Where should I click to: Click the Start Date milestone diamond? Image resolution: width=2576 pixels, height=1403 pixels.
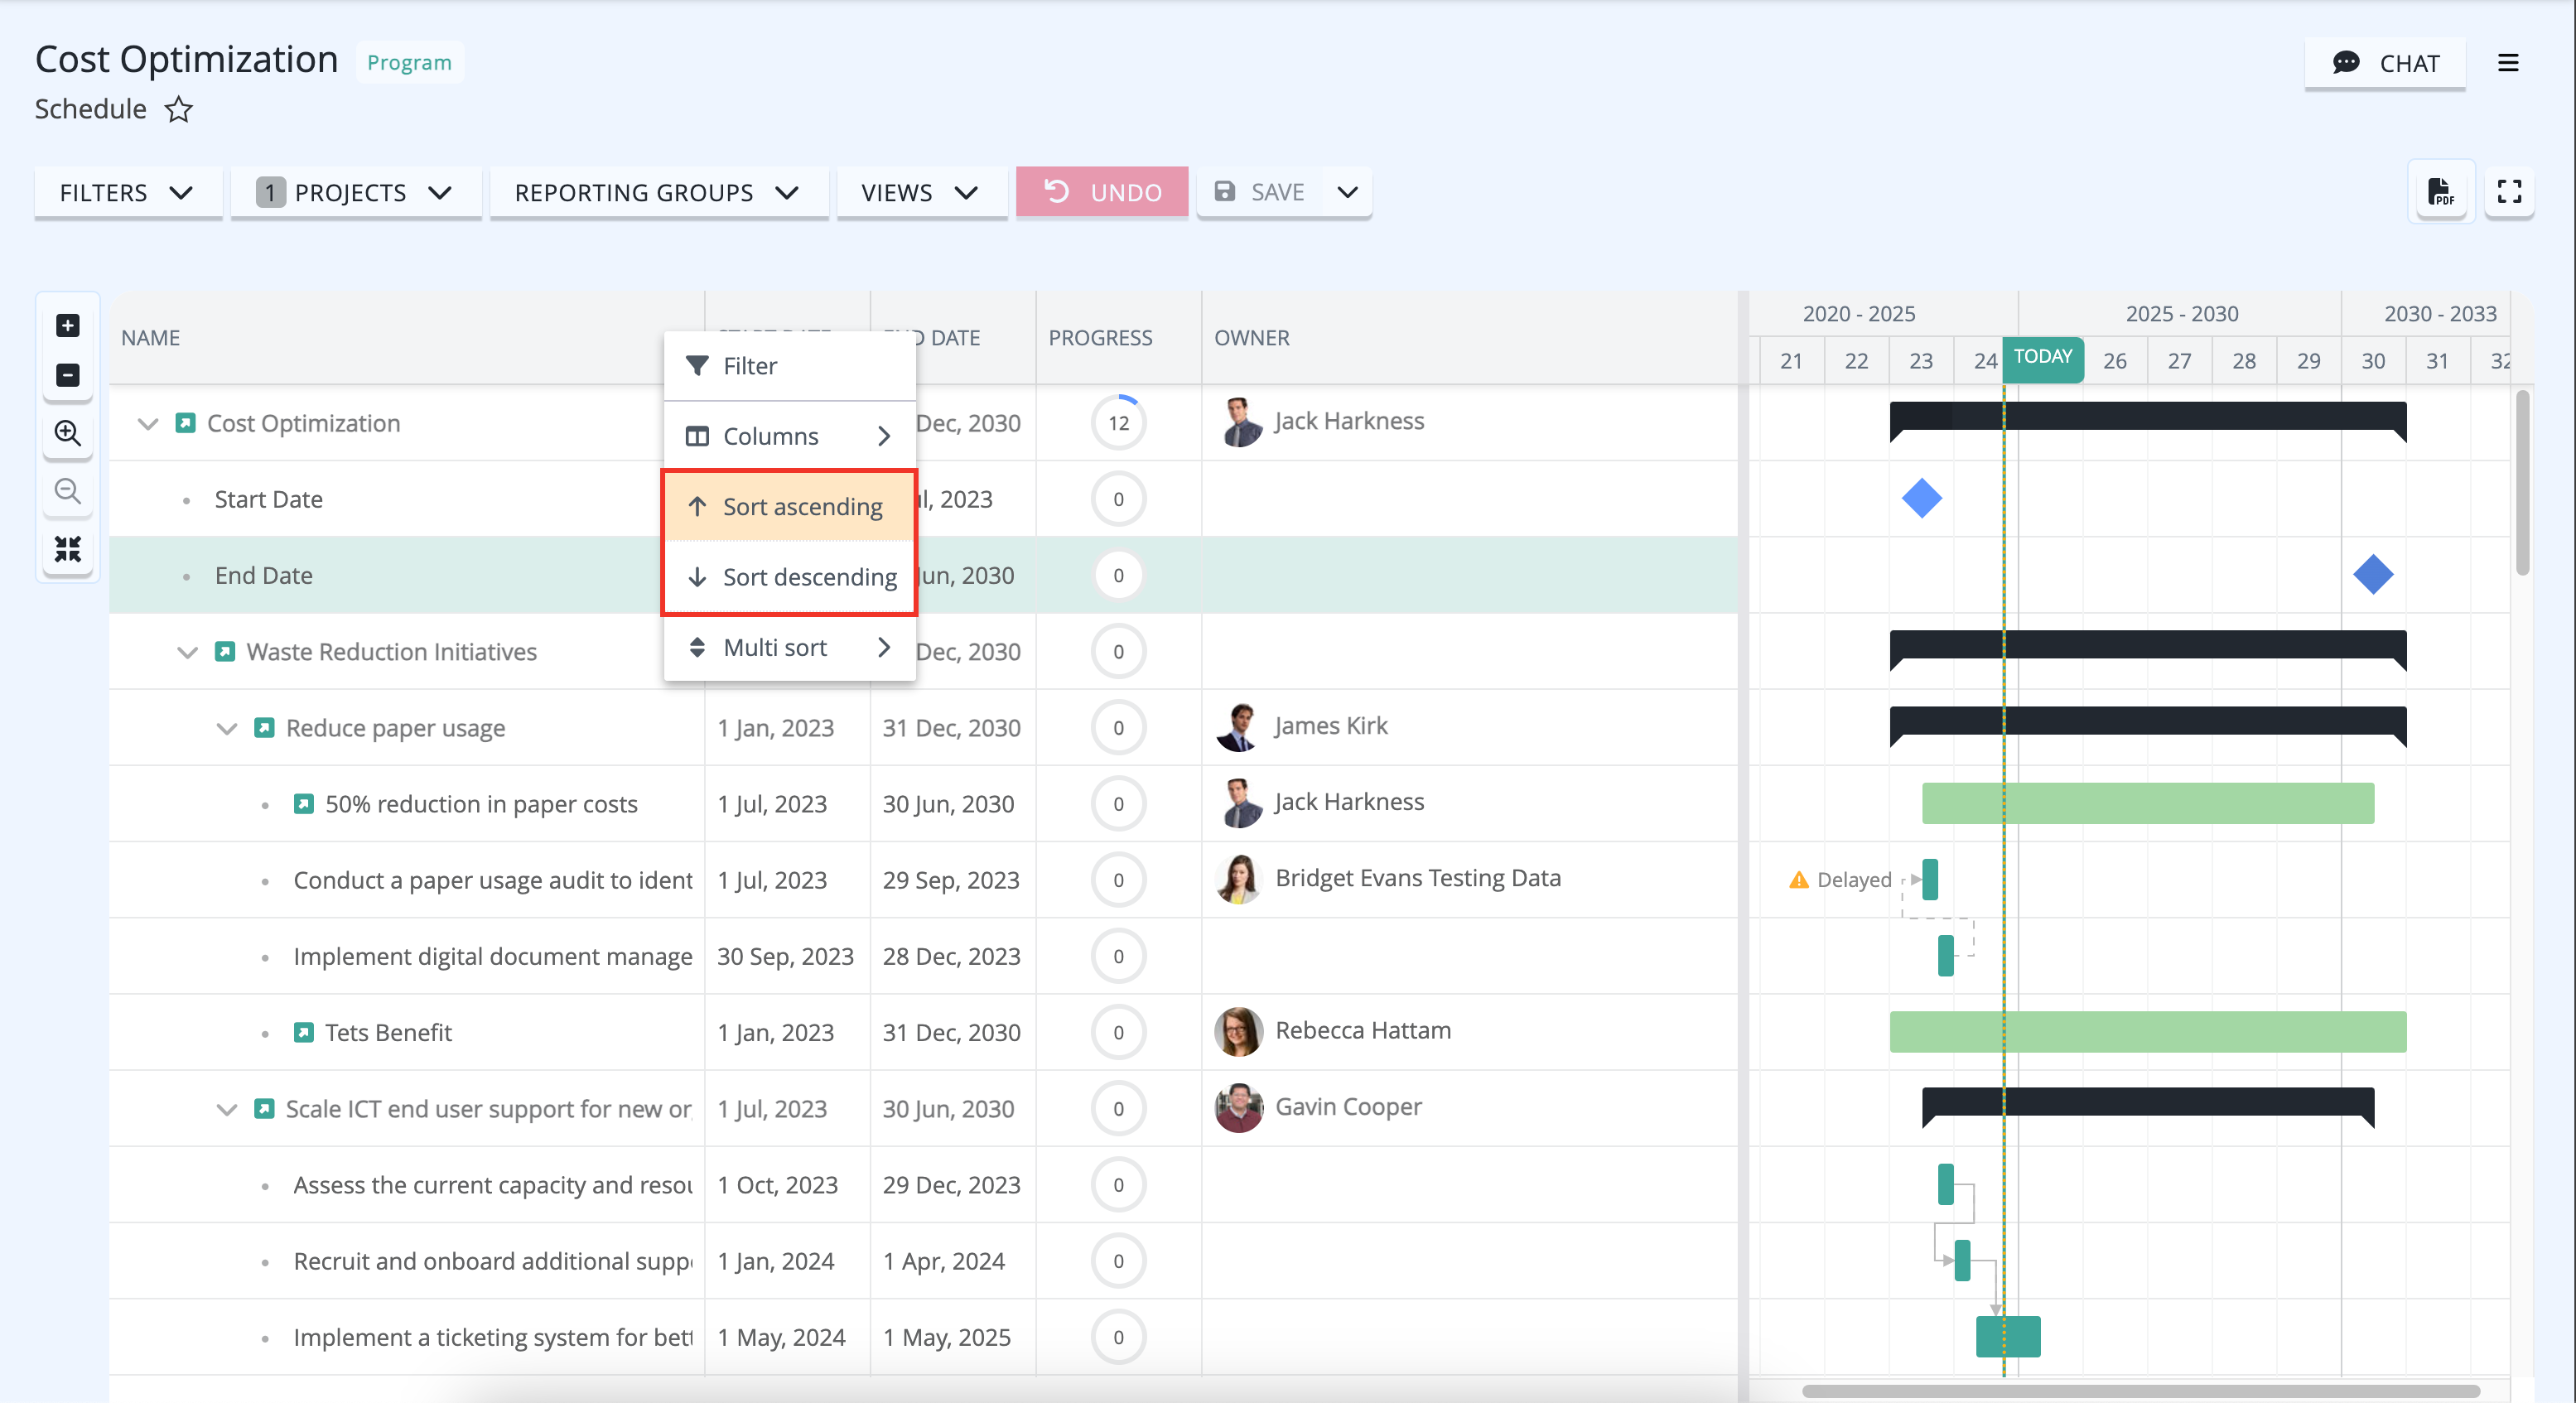pyautogui.click(x=1921, y=498)
